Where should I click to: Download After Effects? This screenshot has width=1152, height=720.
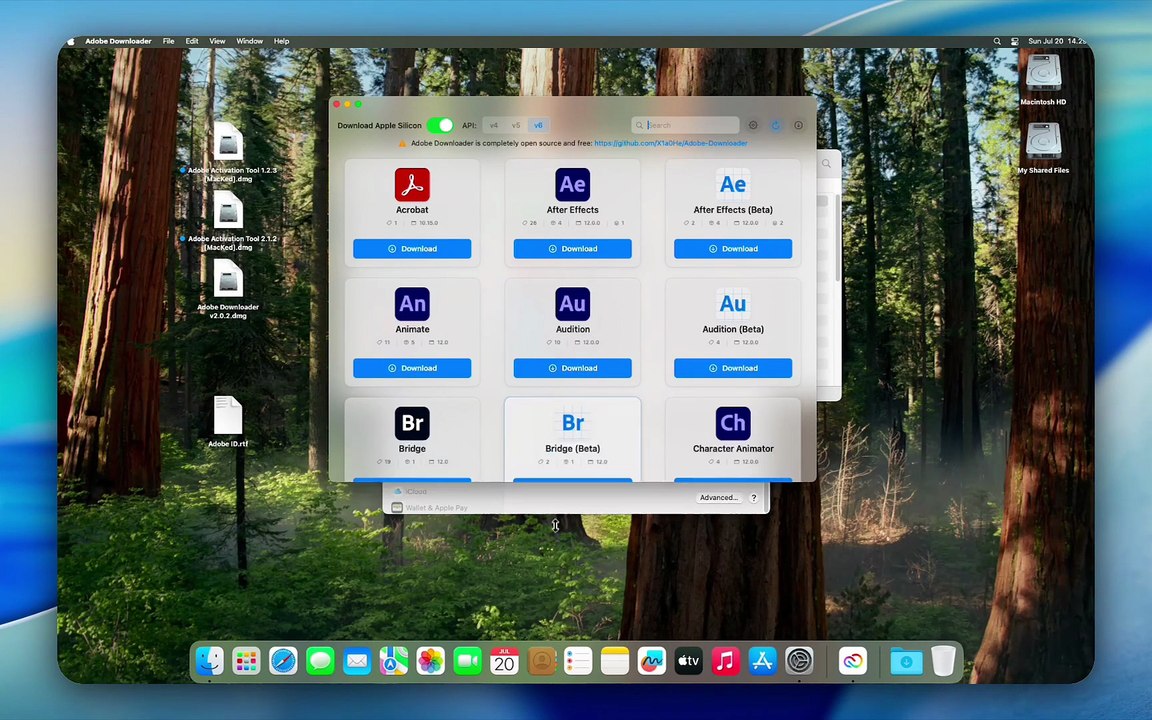[572, 248]
